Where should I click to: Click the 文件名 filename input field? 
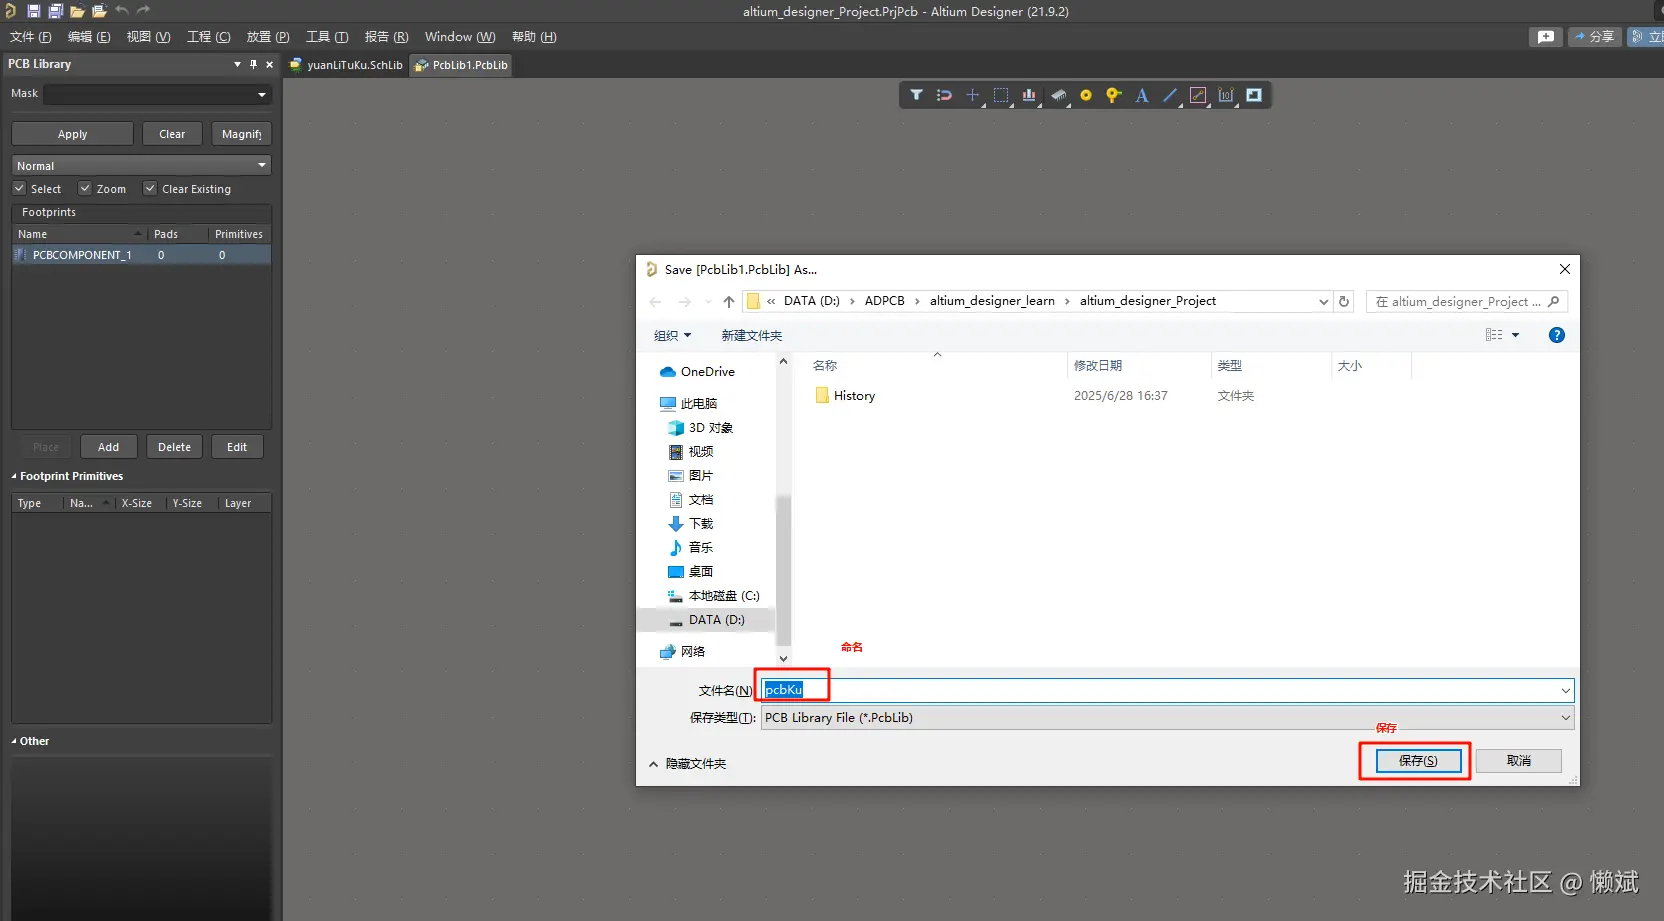1167,690
